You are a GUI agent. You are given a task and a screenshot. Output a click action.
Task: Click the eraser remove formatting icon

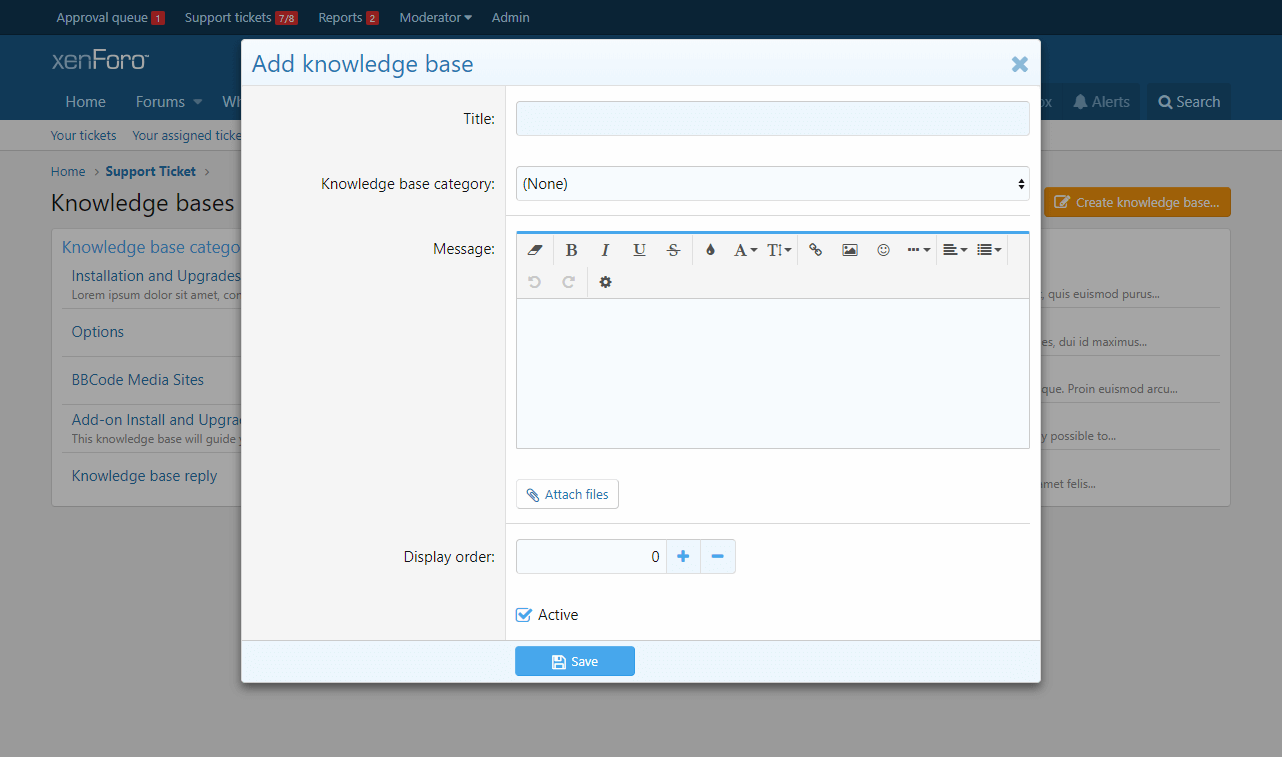point(534,250)
